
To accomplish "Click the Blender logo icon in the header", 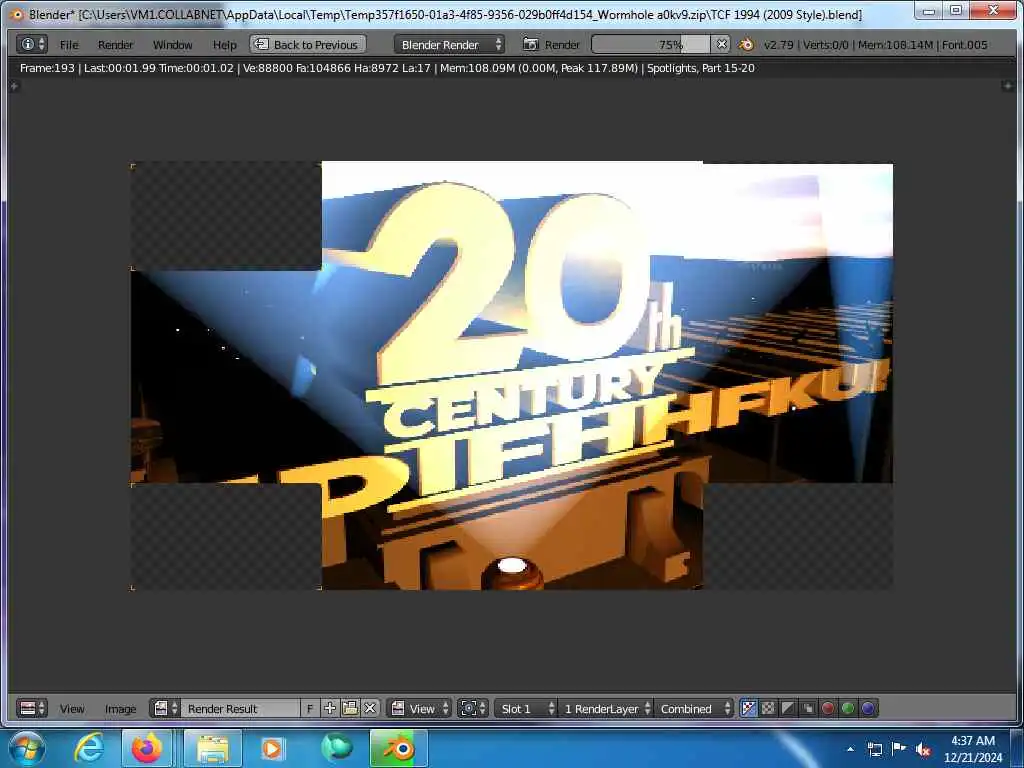I will tap(746, 44).
